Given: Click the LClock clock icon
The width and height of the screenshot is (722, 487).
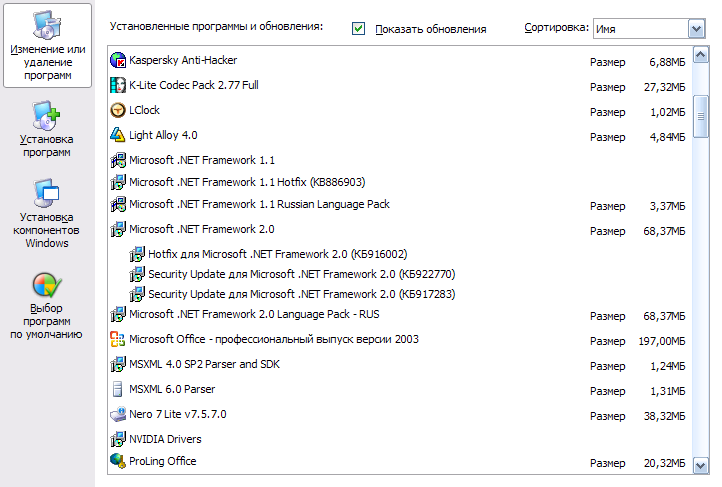Looking at the screenshot, I should coord(117,111).
